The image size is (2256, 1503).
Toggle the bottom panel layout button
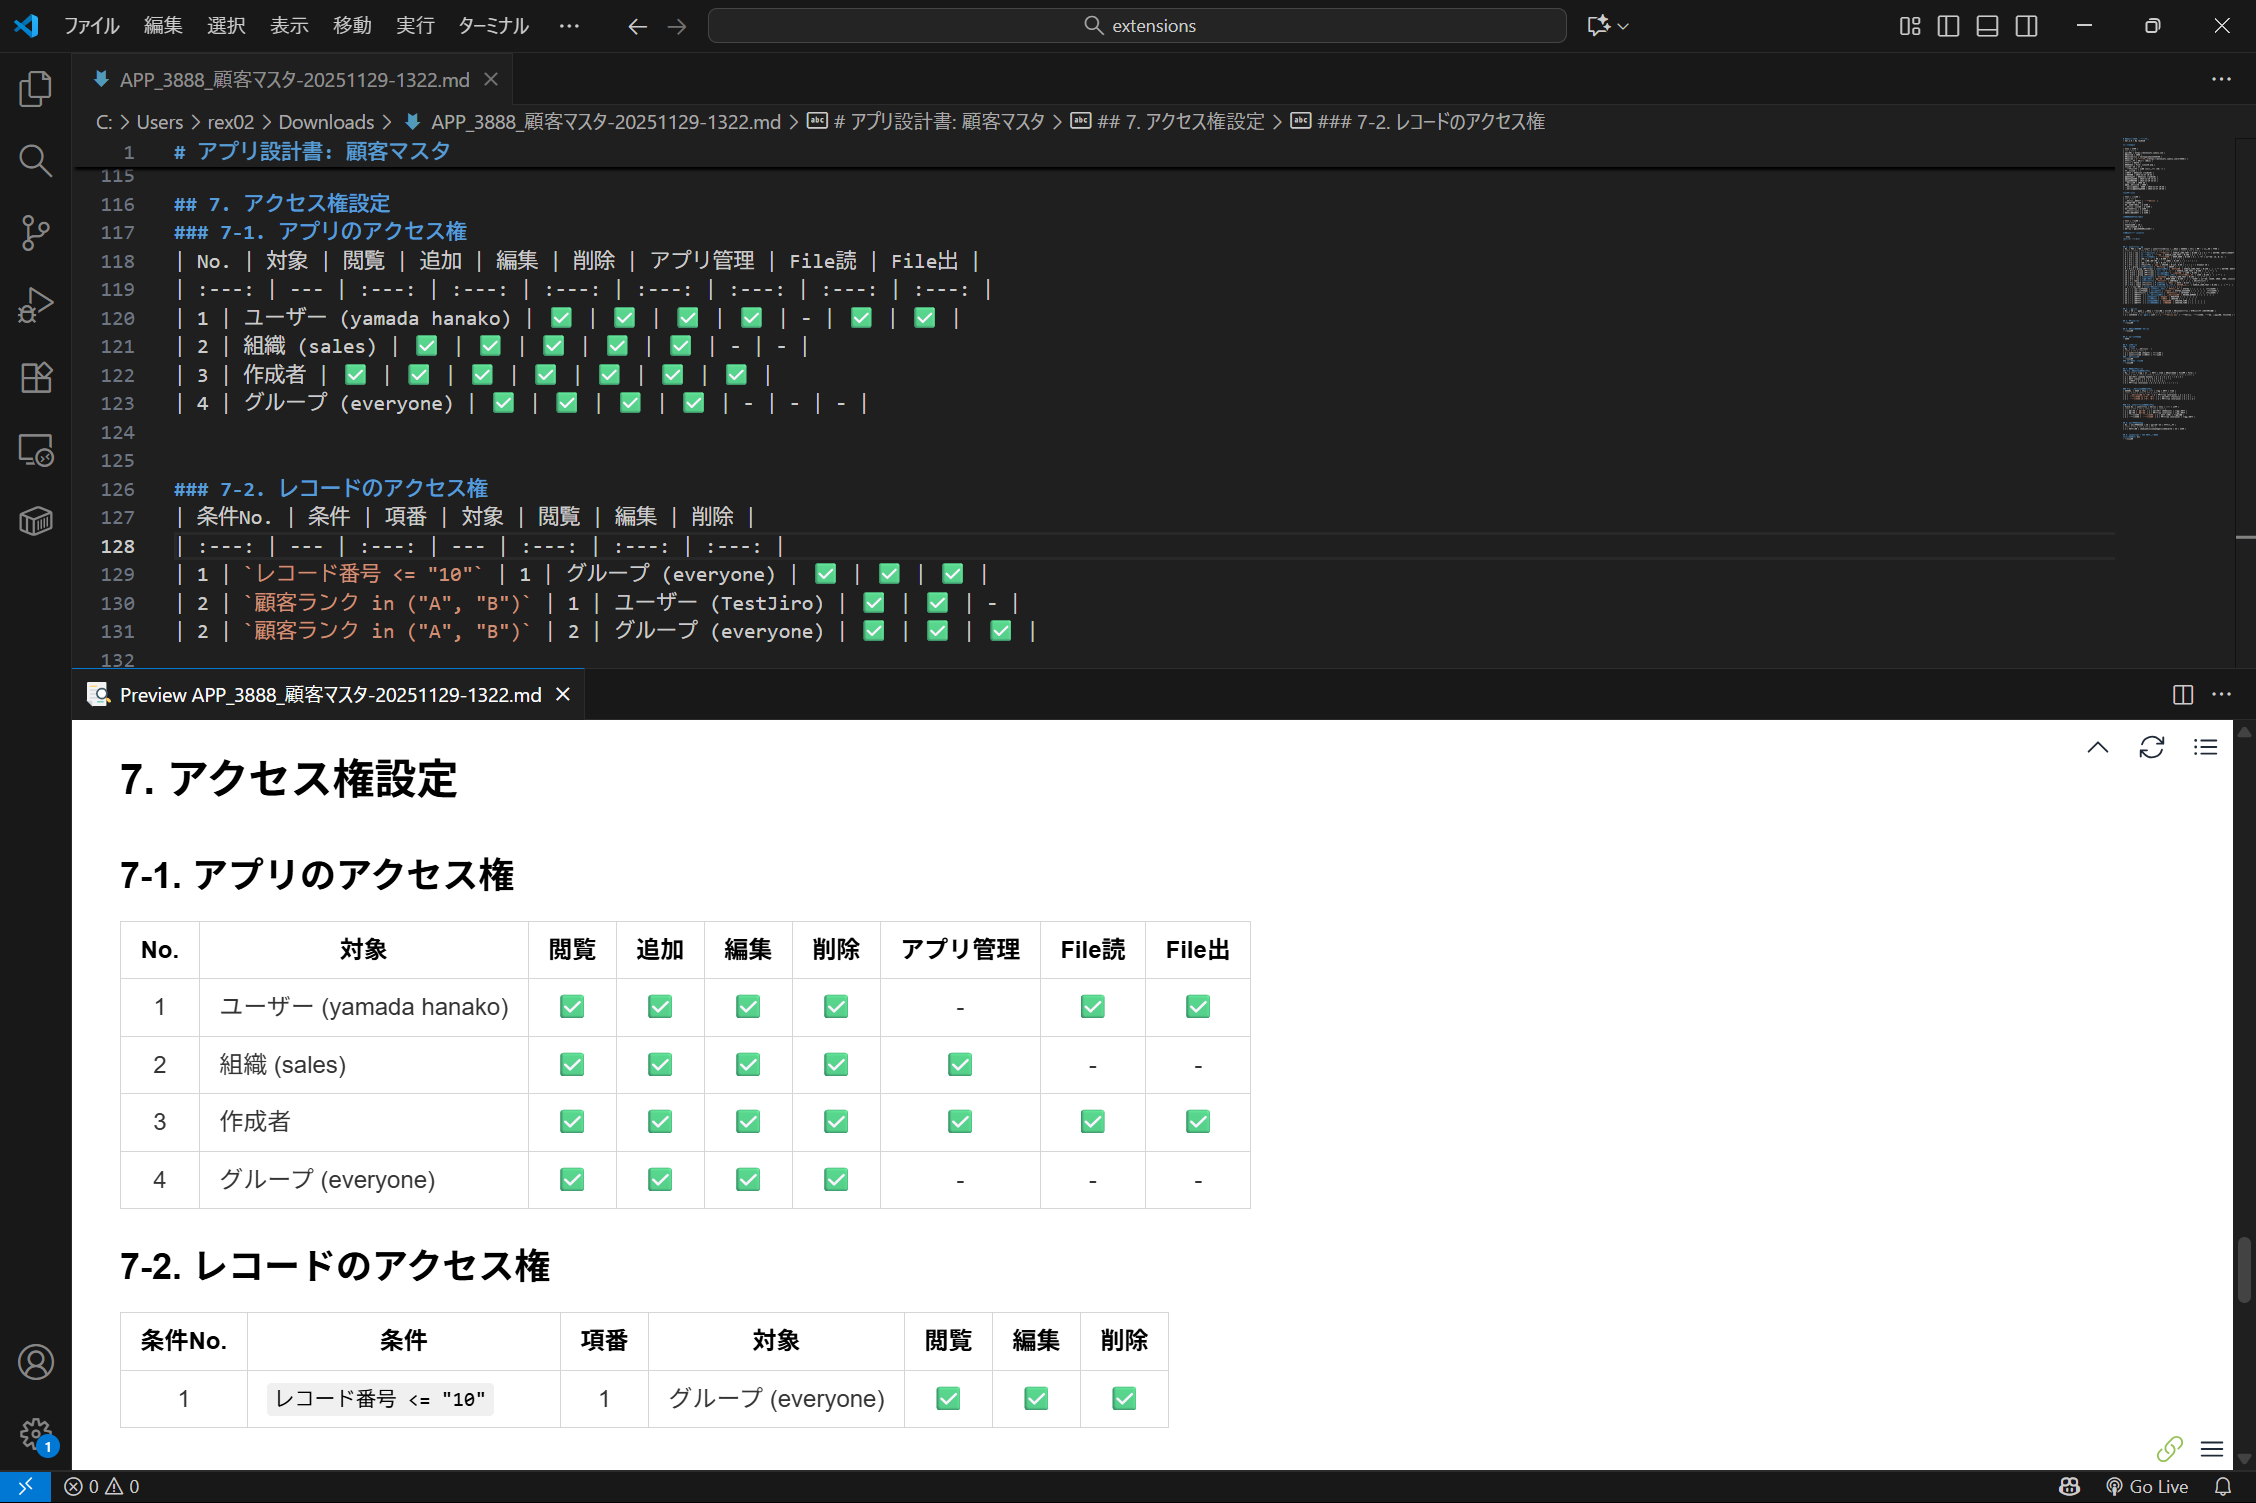pos(1987,26)
